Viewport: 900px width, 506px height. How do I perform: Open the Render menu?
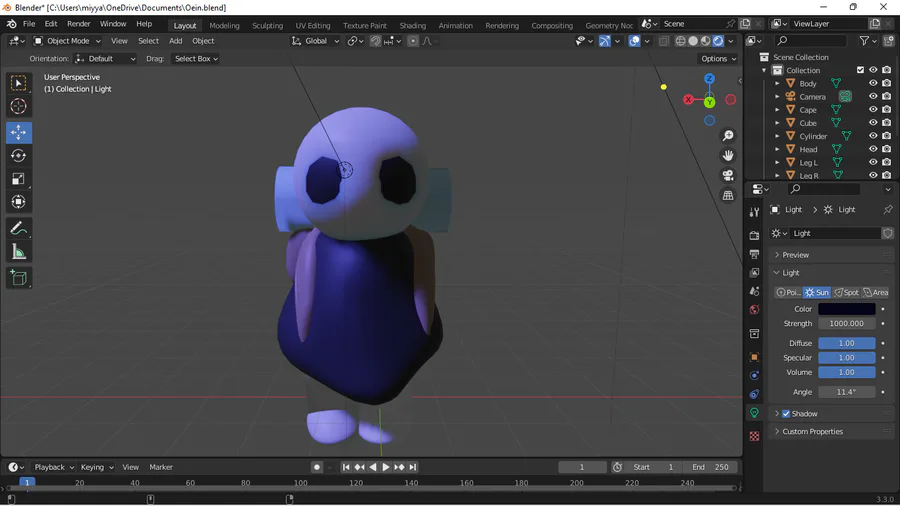tap(78, 24)
